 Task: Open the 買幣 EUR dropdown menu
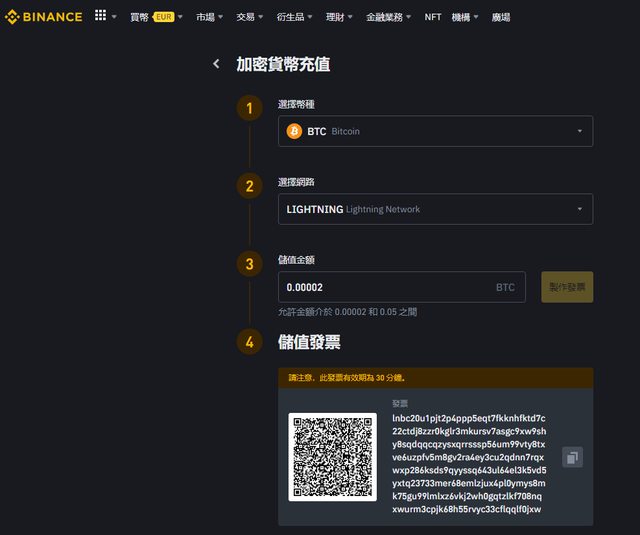click(x=156, y=17)
